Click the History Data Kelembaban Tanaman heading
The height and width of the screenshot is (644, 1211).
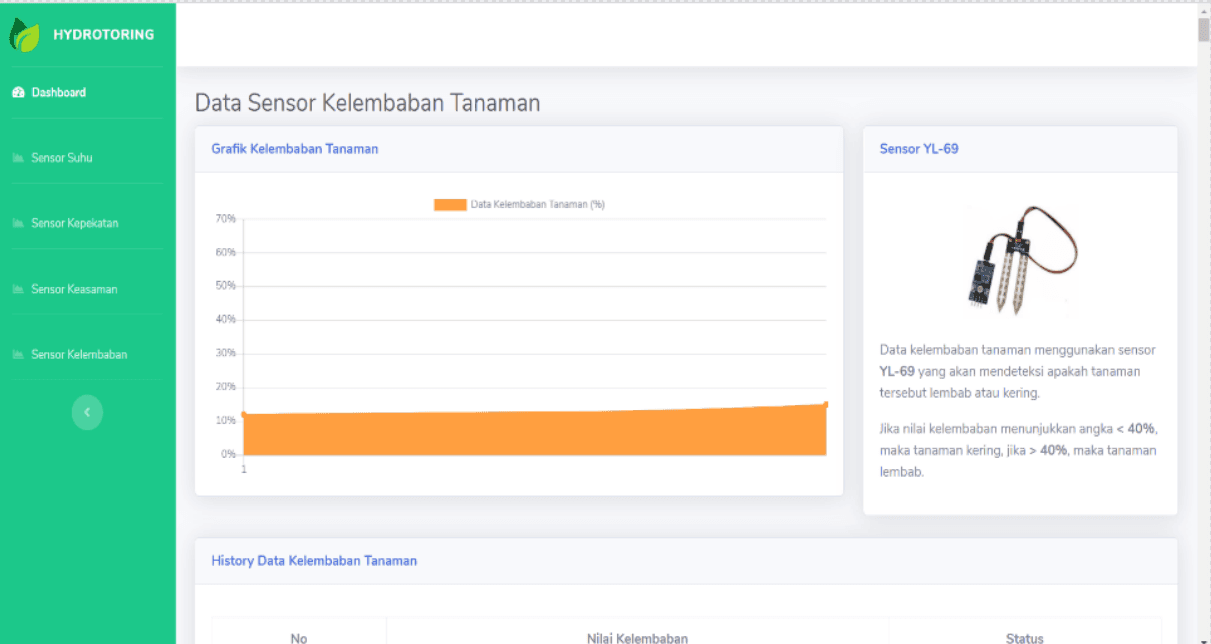[314, 561]
